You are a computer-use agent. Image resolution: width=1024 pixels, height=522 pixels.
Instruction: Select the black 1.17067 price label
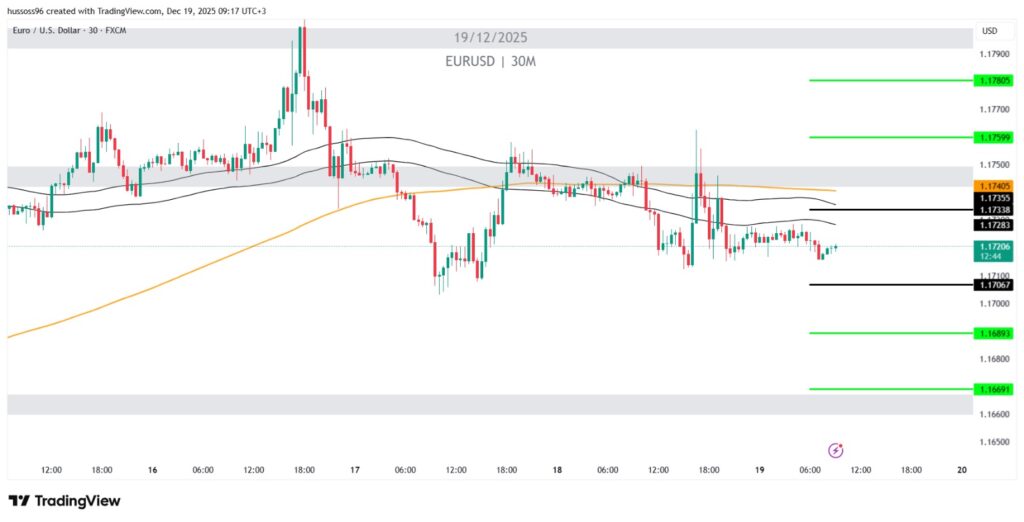point(994,285)
